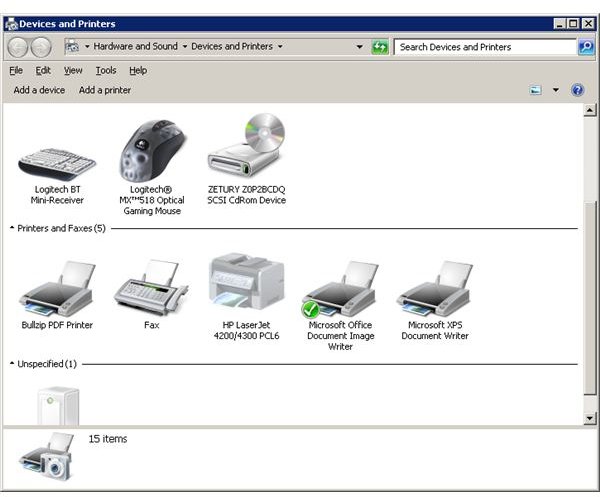The width and height of the screenshot is (600, 497).
Task: Open the View menu
Action: [x=73, y=70]
